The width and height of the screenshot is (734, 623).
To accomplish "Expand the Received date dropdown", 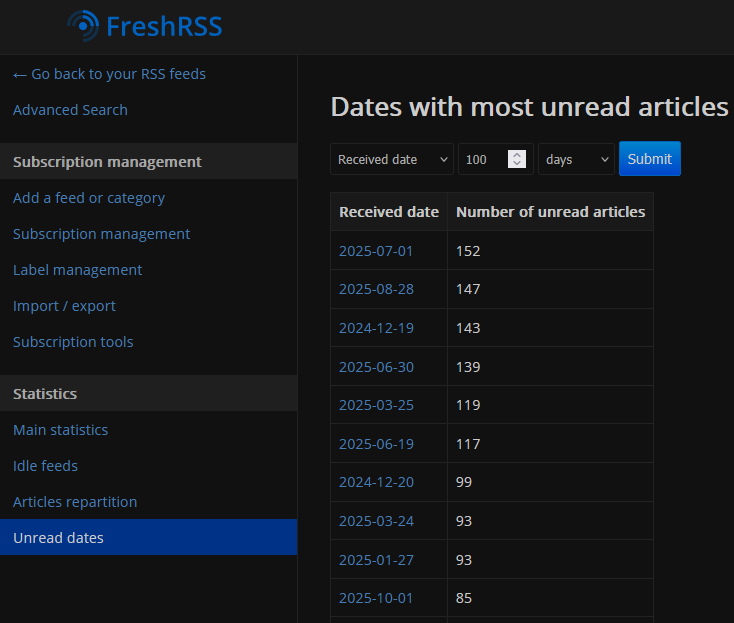I will [392, 159].
